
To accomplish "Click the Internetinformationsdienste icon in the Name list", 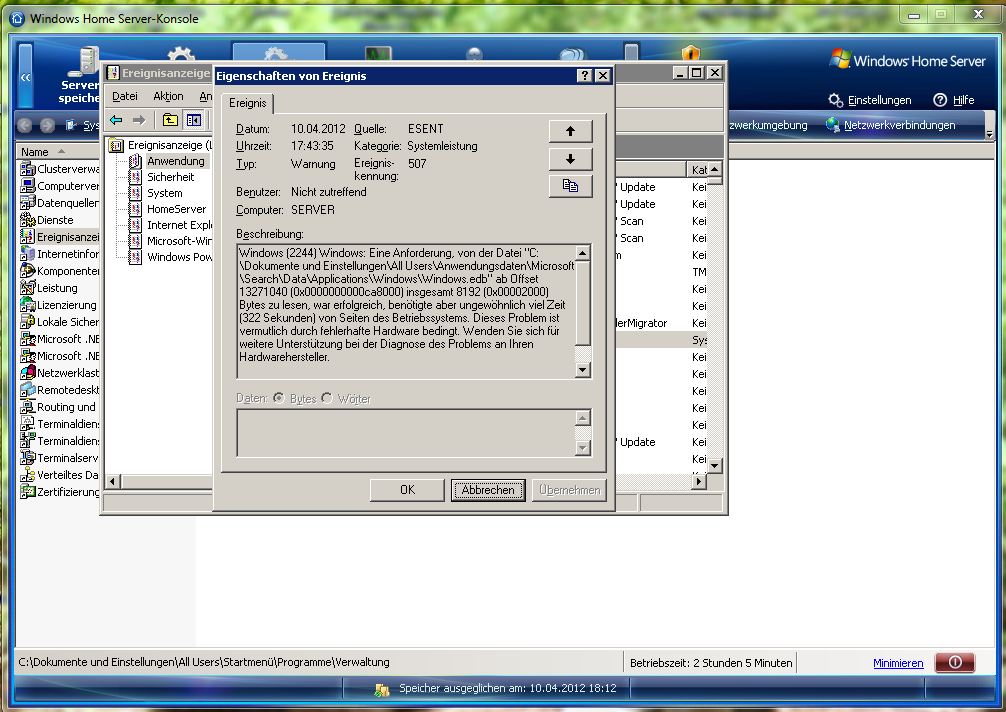I will 28,254.
